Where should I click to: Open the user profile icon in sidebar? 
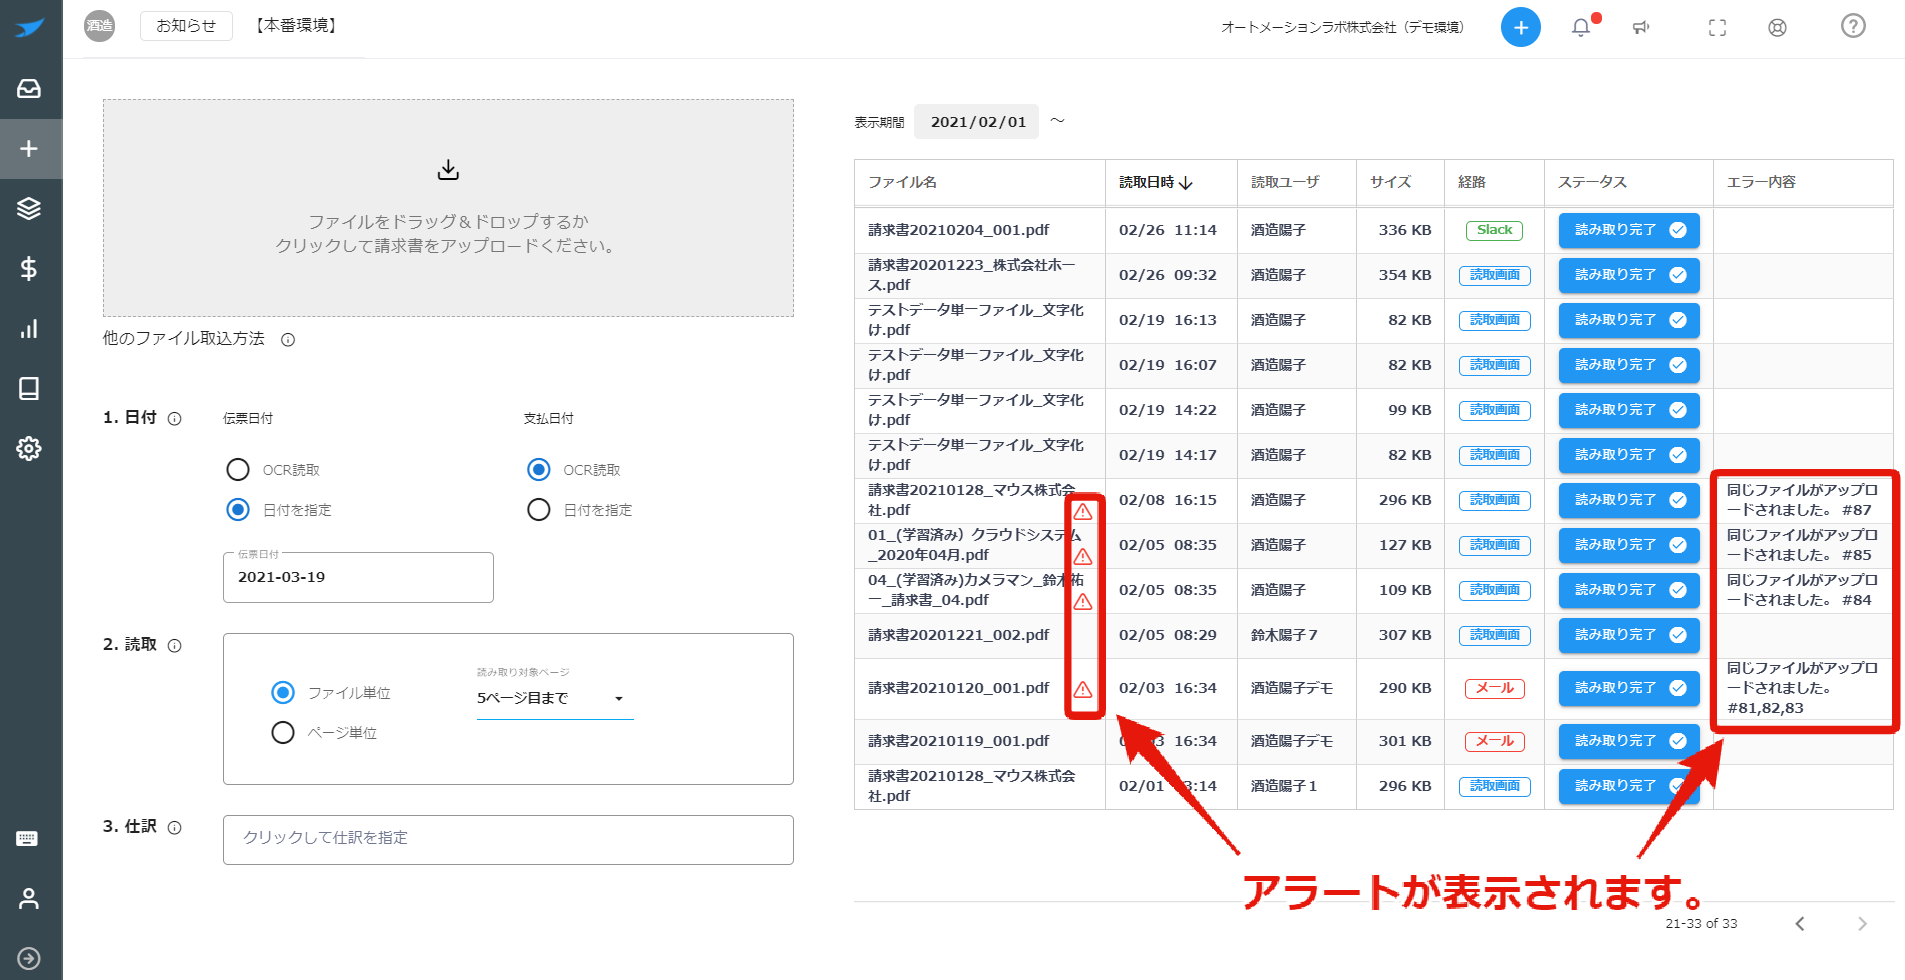(29, 899)
